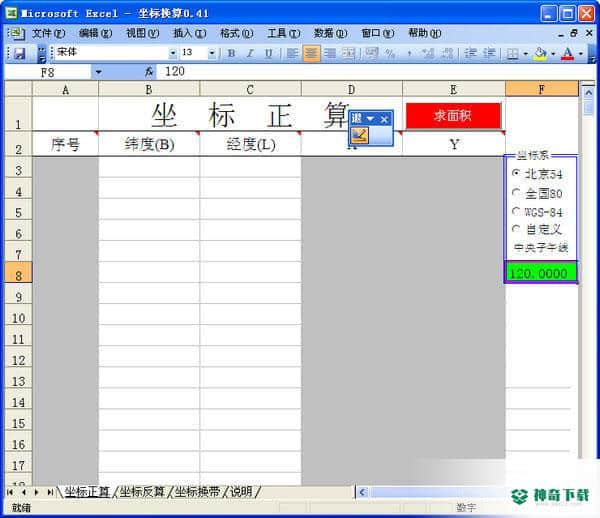
Task: Apply fill color bucket icon
Action: pos(540,54)
